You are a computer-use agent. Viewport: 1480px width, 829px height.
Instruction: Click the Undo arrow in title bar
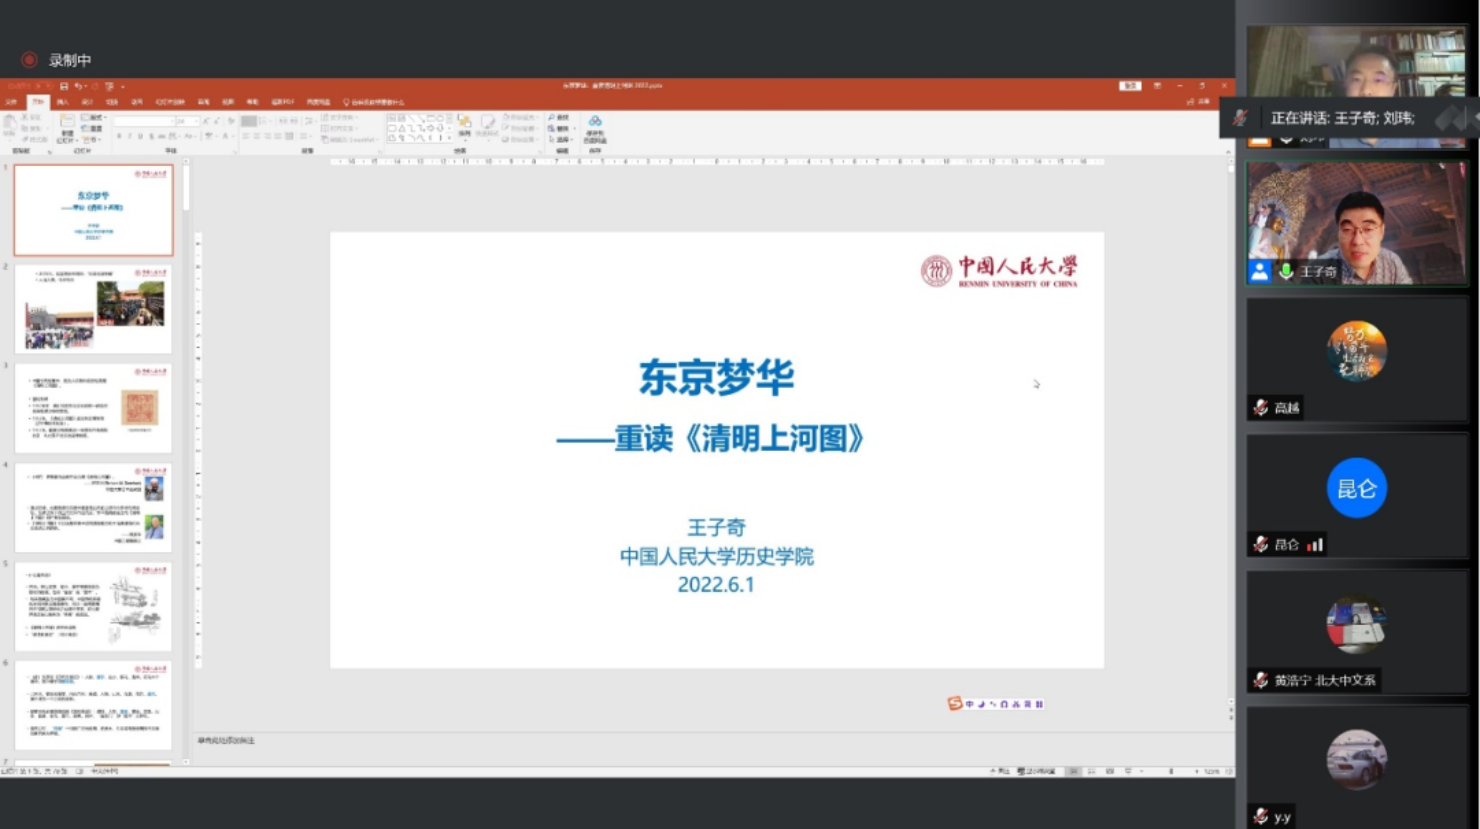78,86
